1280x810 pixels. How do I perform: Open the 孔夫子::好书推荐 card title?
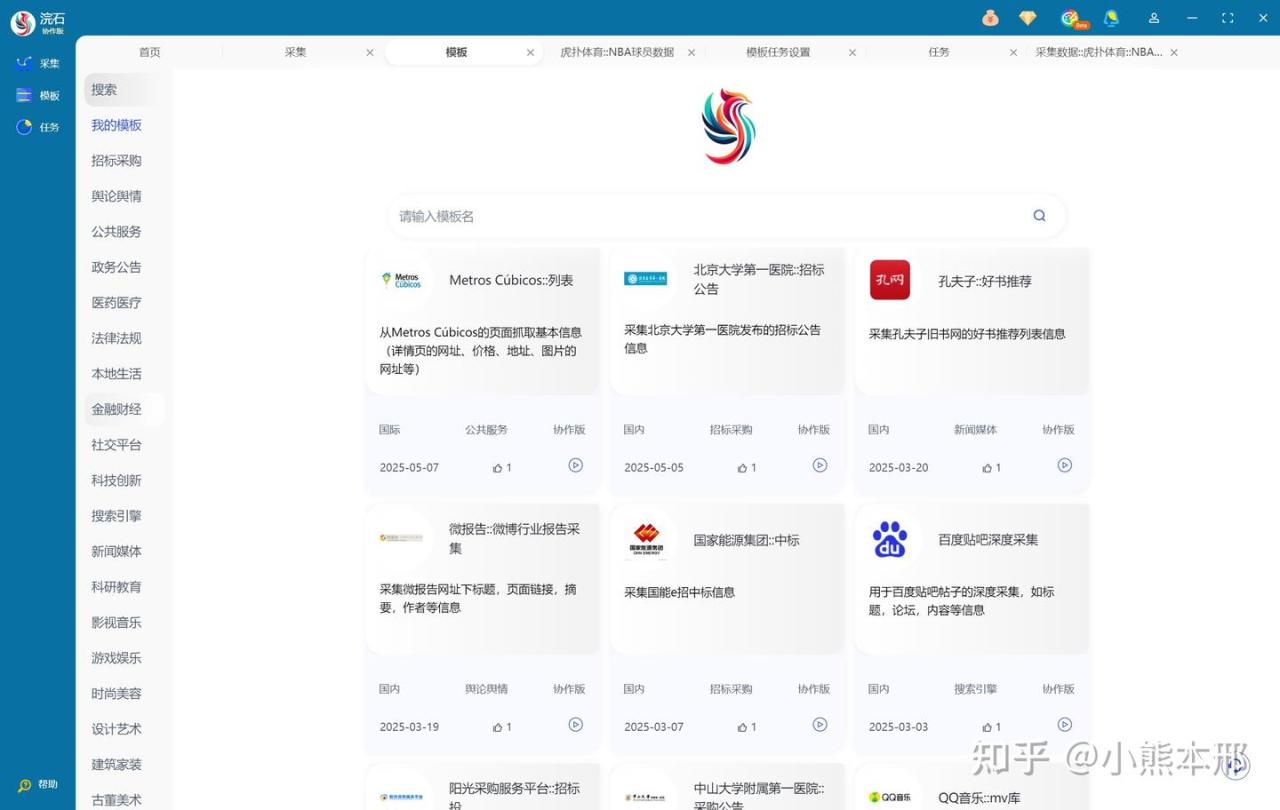[985, 281]
